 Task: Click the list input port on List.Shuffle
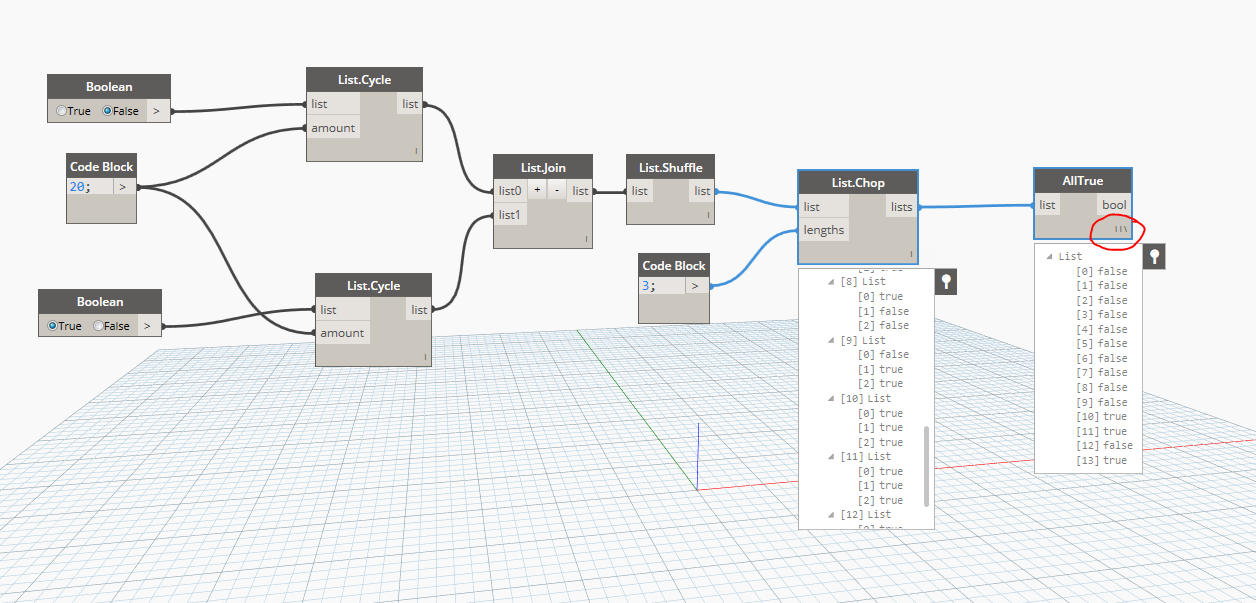(x=640, y=191)
